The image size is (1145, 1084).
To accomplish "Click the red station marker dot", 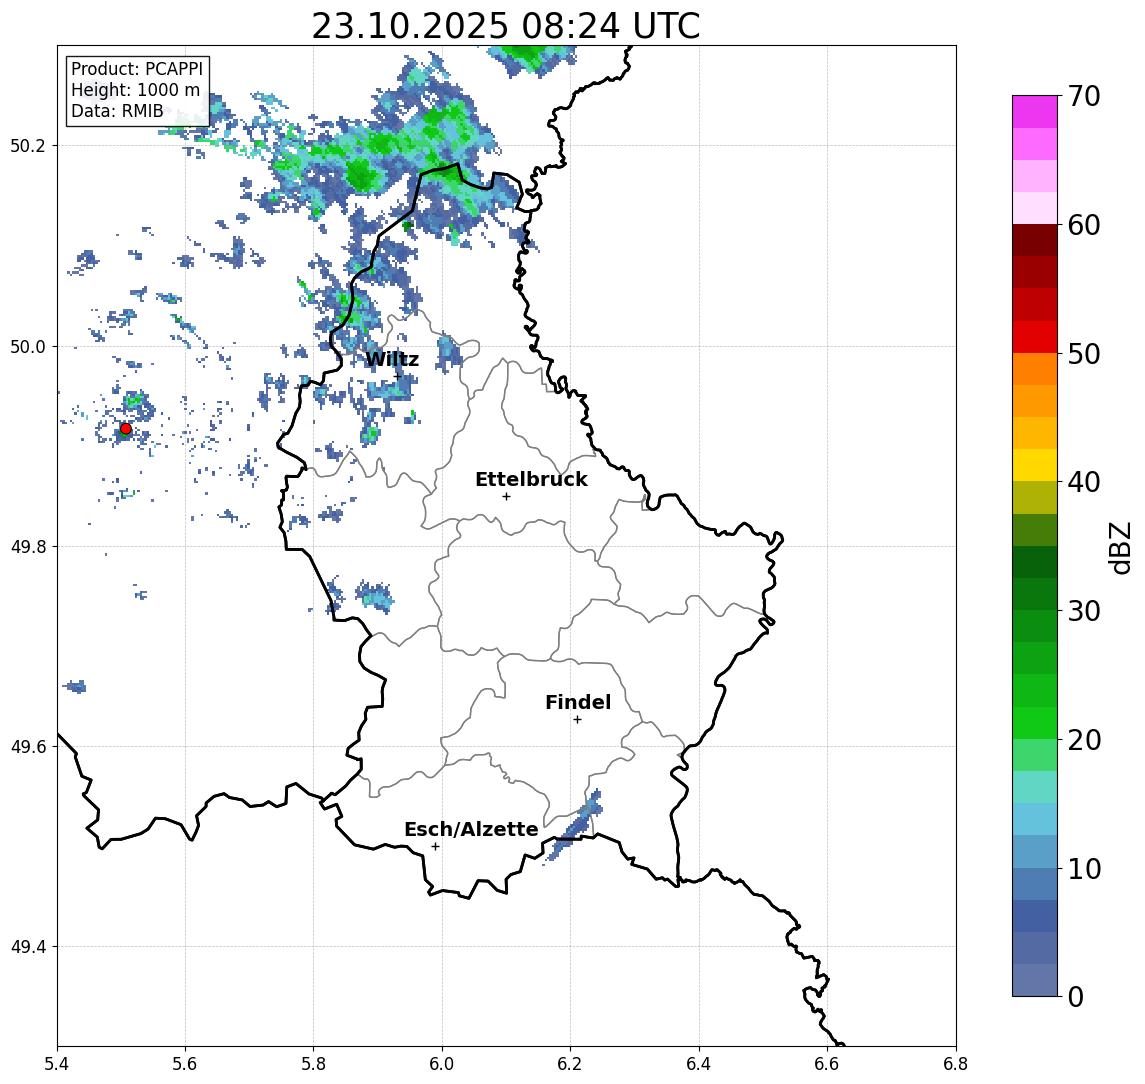I will [x=126, y=429].
